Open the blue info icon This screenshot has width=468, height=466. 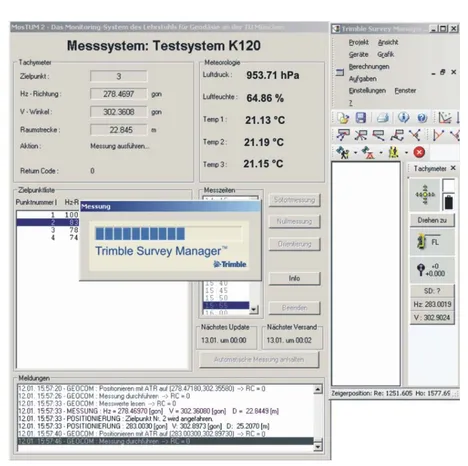403,117
